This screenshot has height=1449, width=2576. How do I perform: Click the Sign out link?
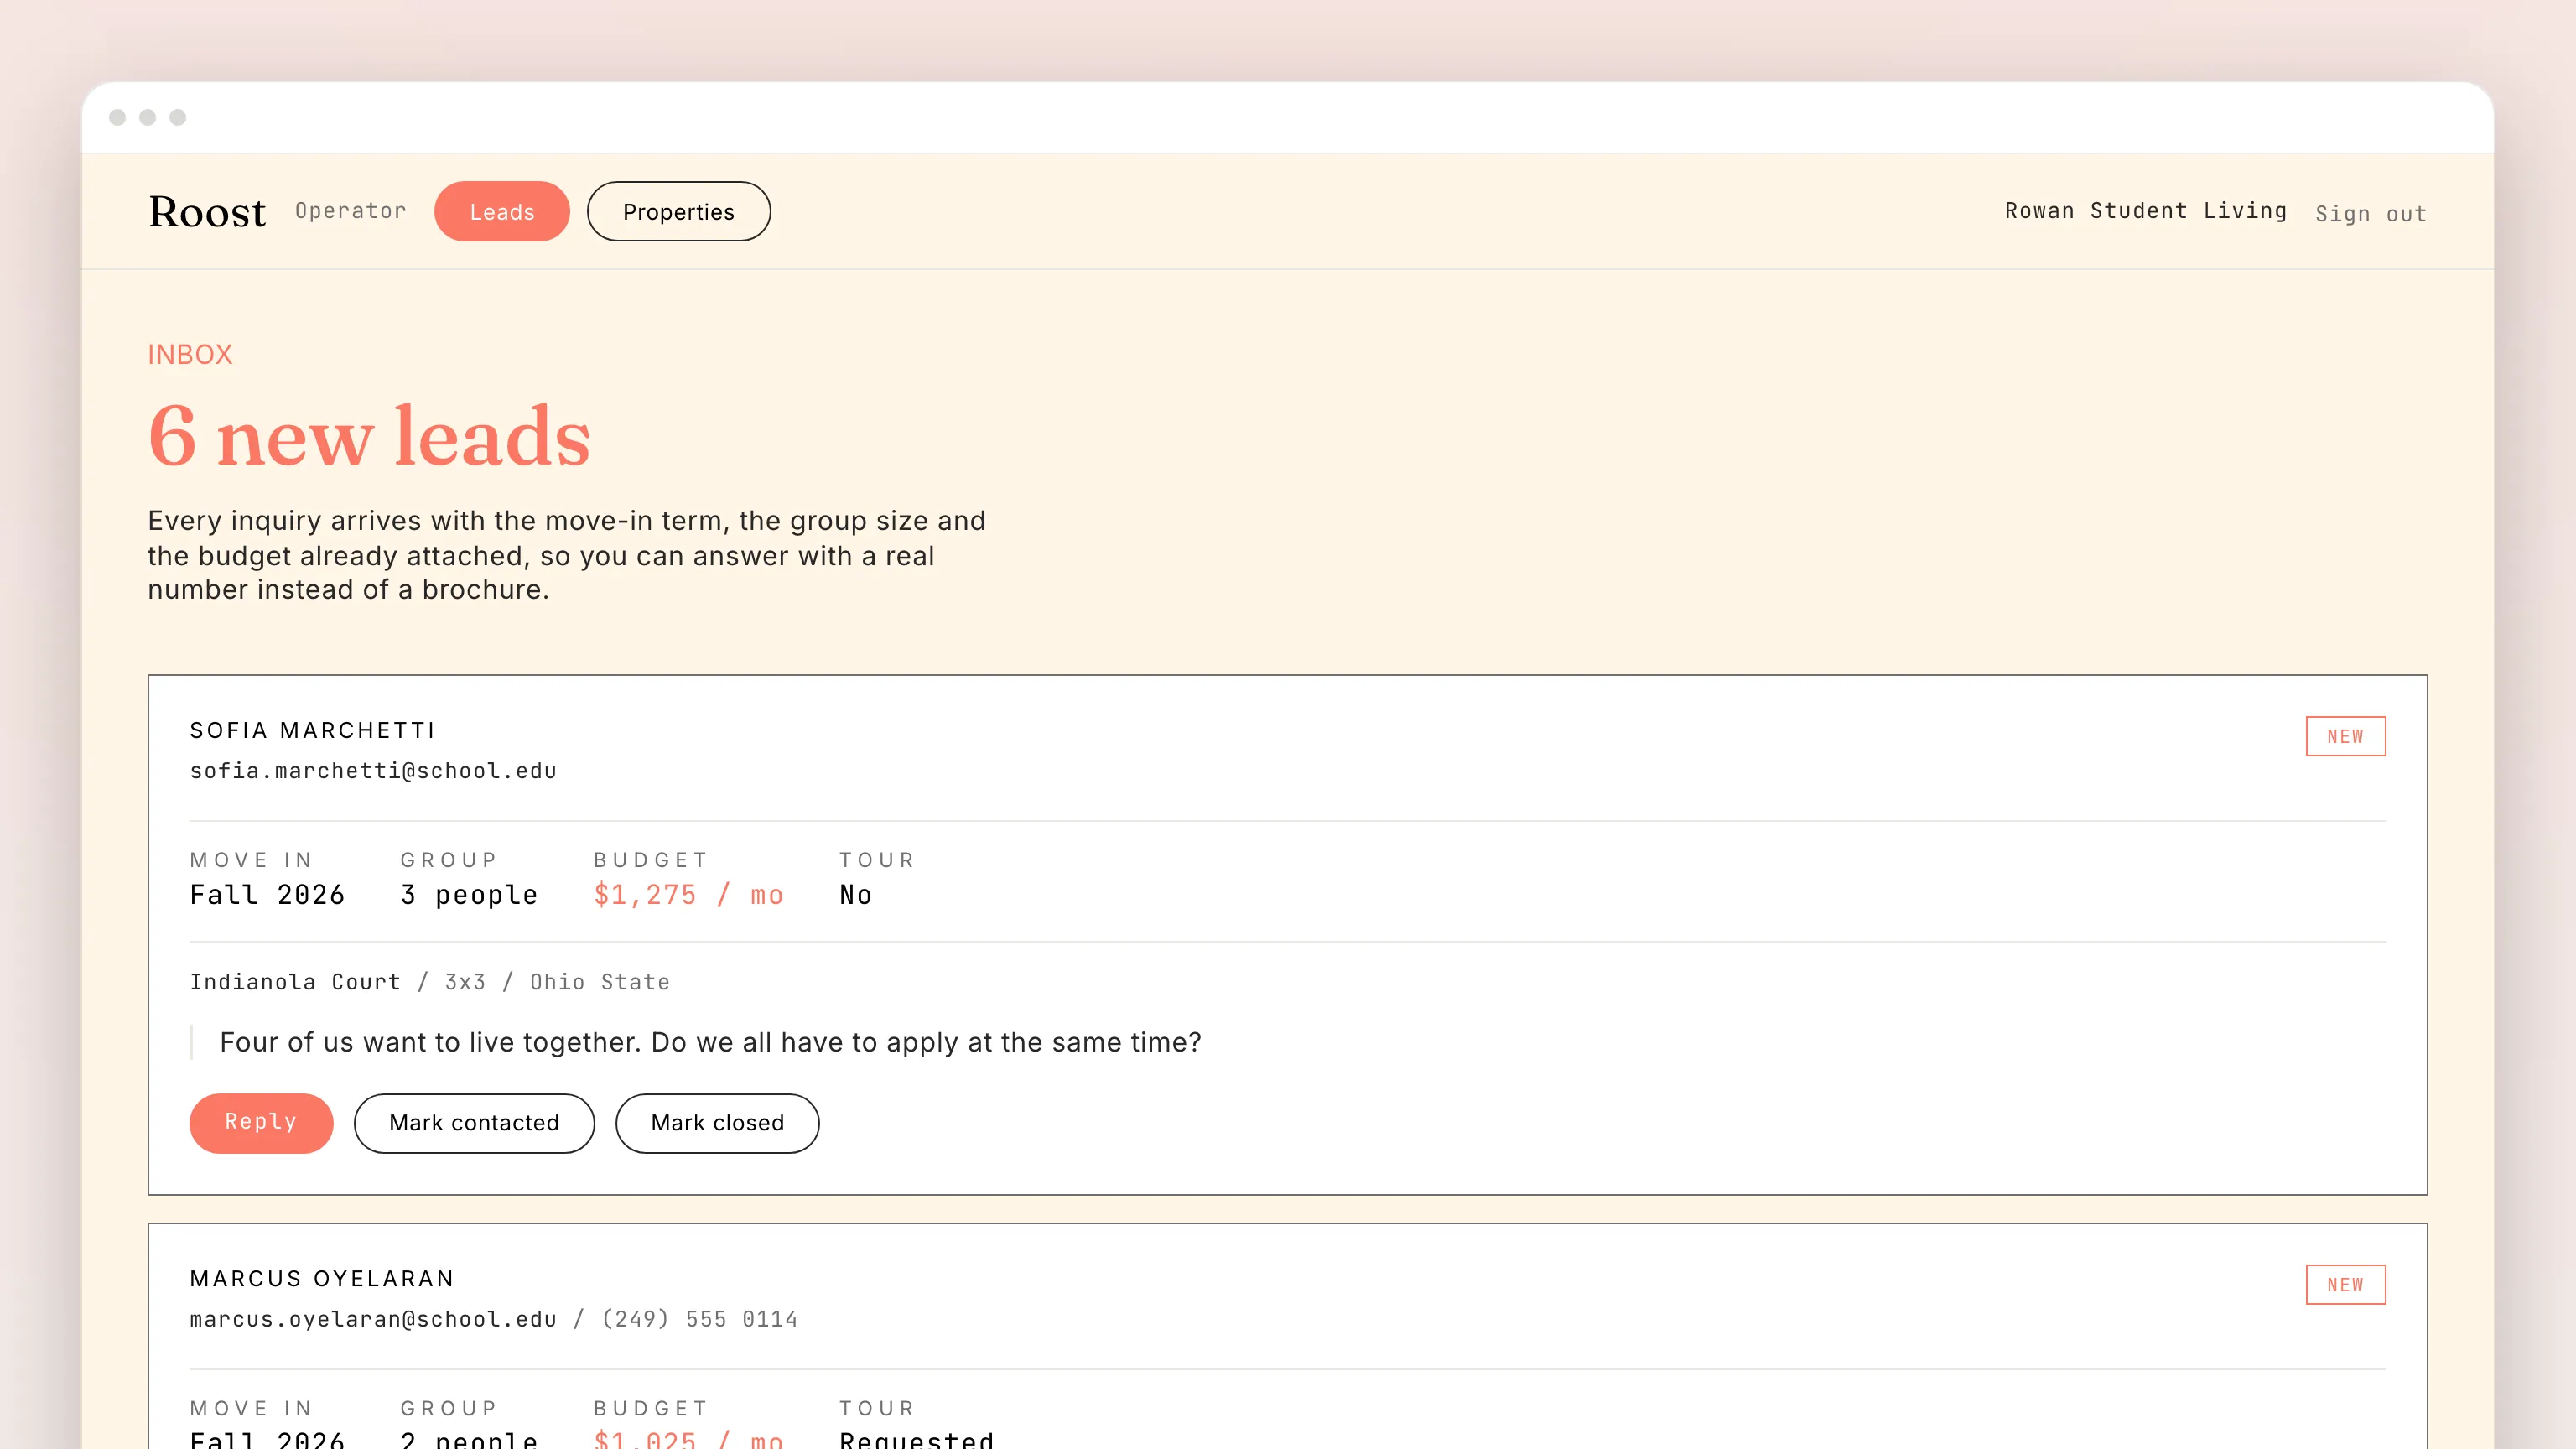click(2371, 214)
